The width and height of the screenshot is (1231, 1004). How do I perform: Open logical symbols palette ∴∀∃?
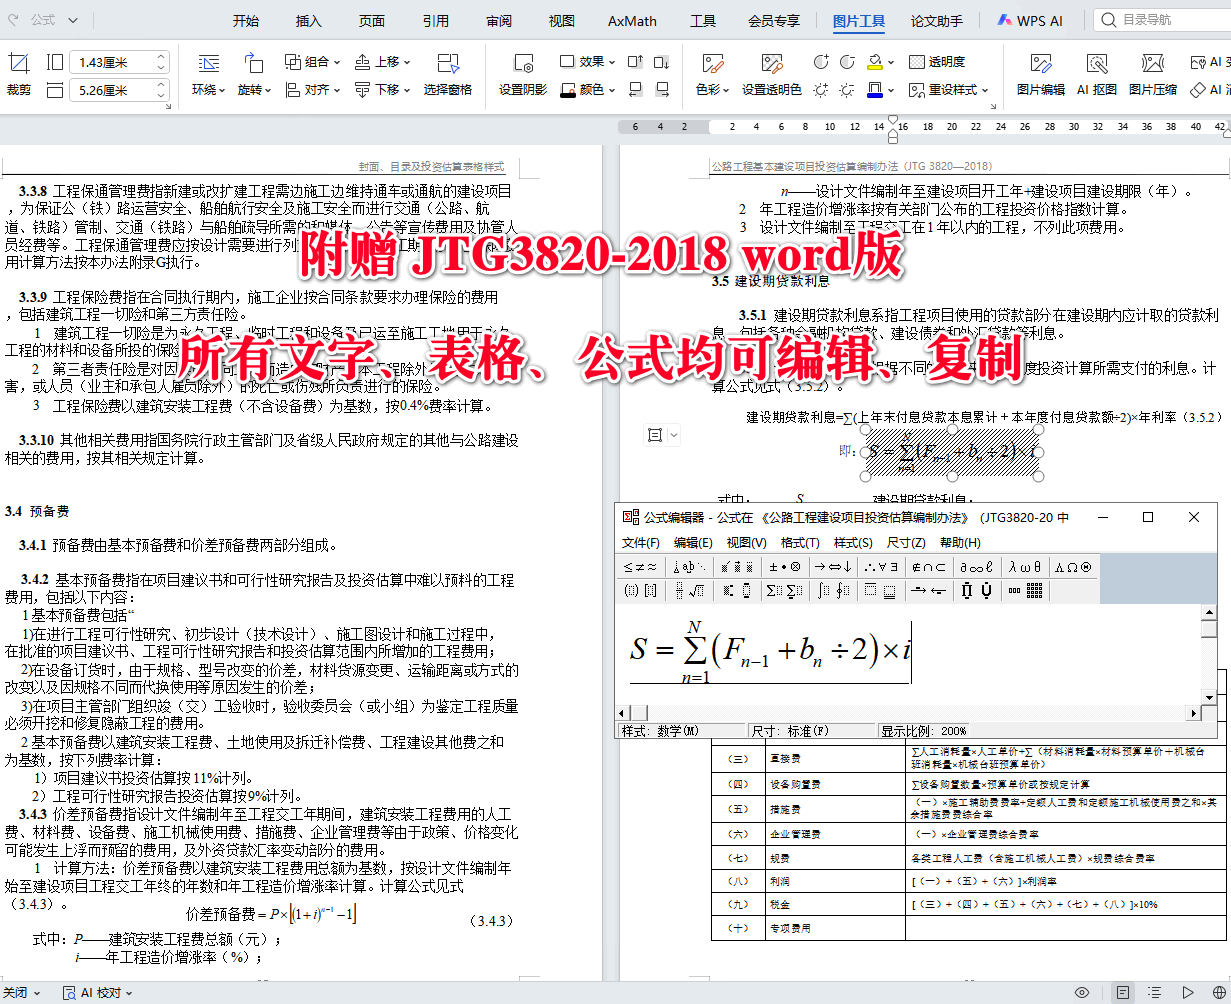883,567
